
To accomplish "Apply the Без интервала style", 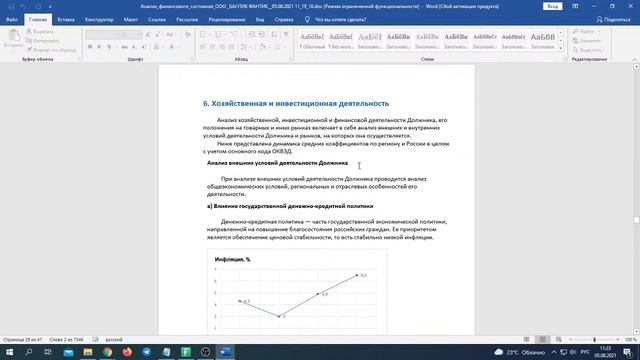I will pos(341,40).
